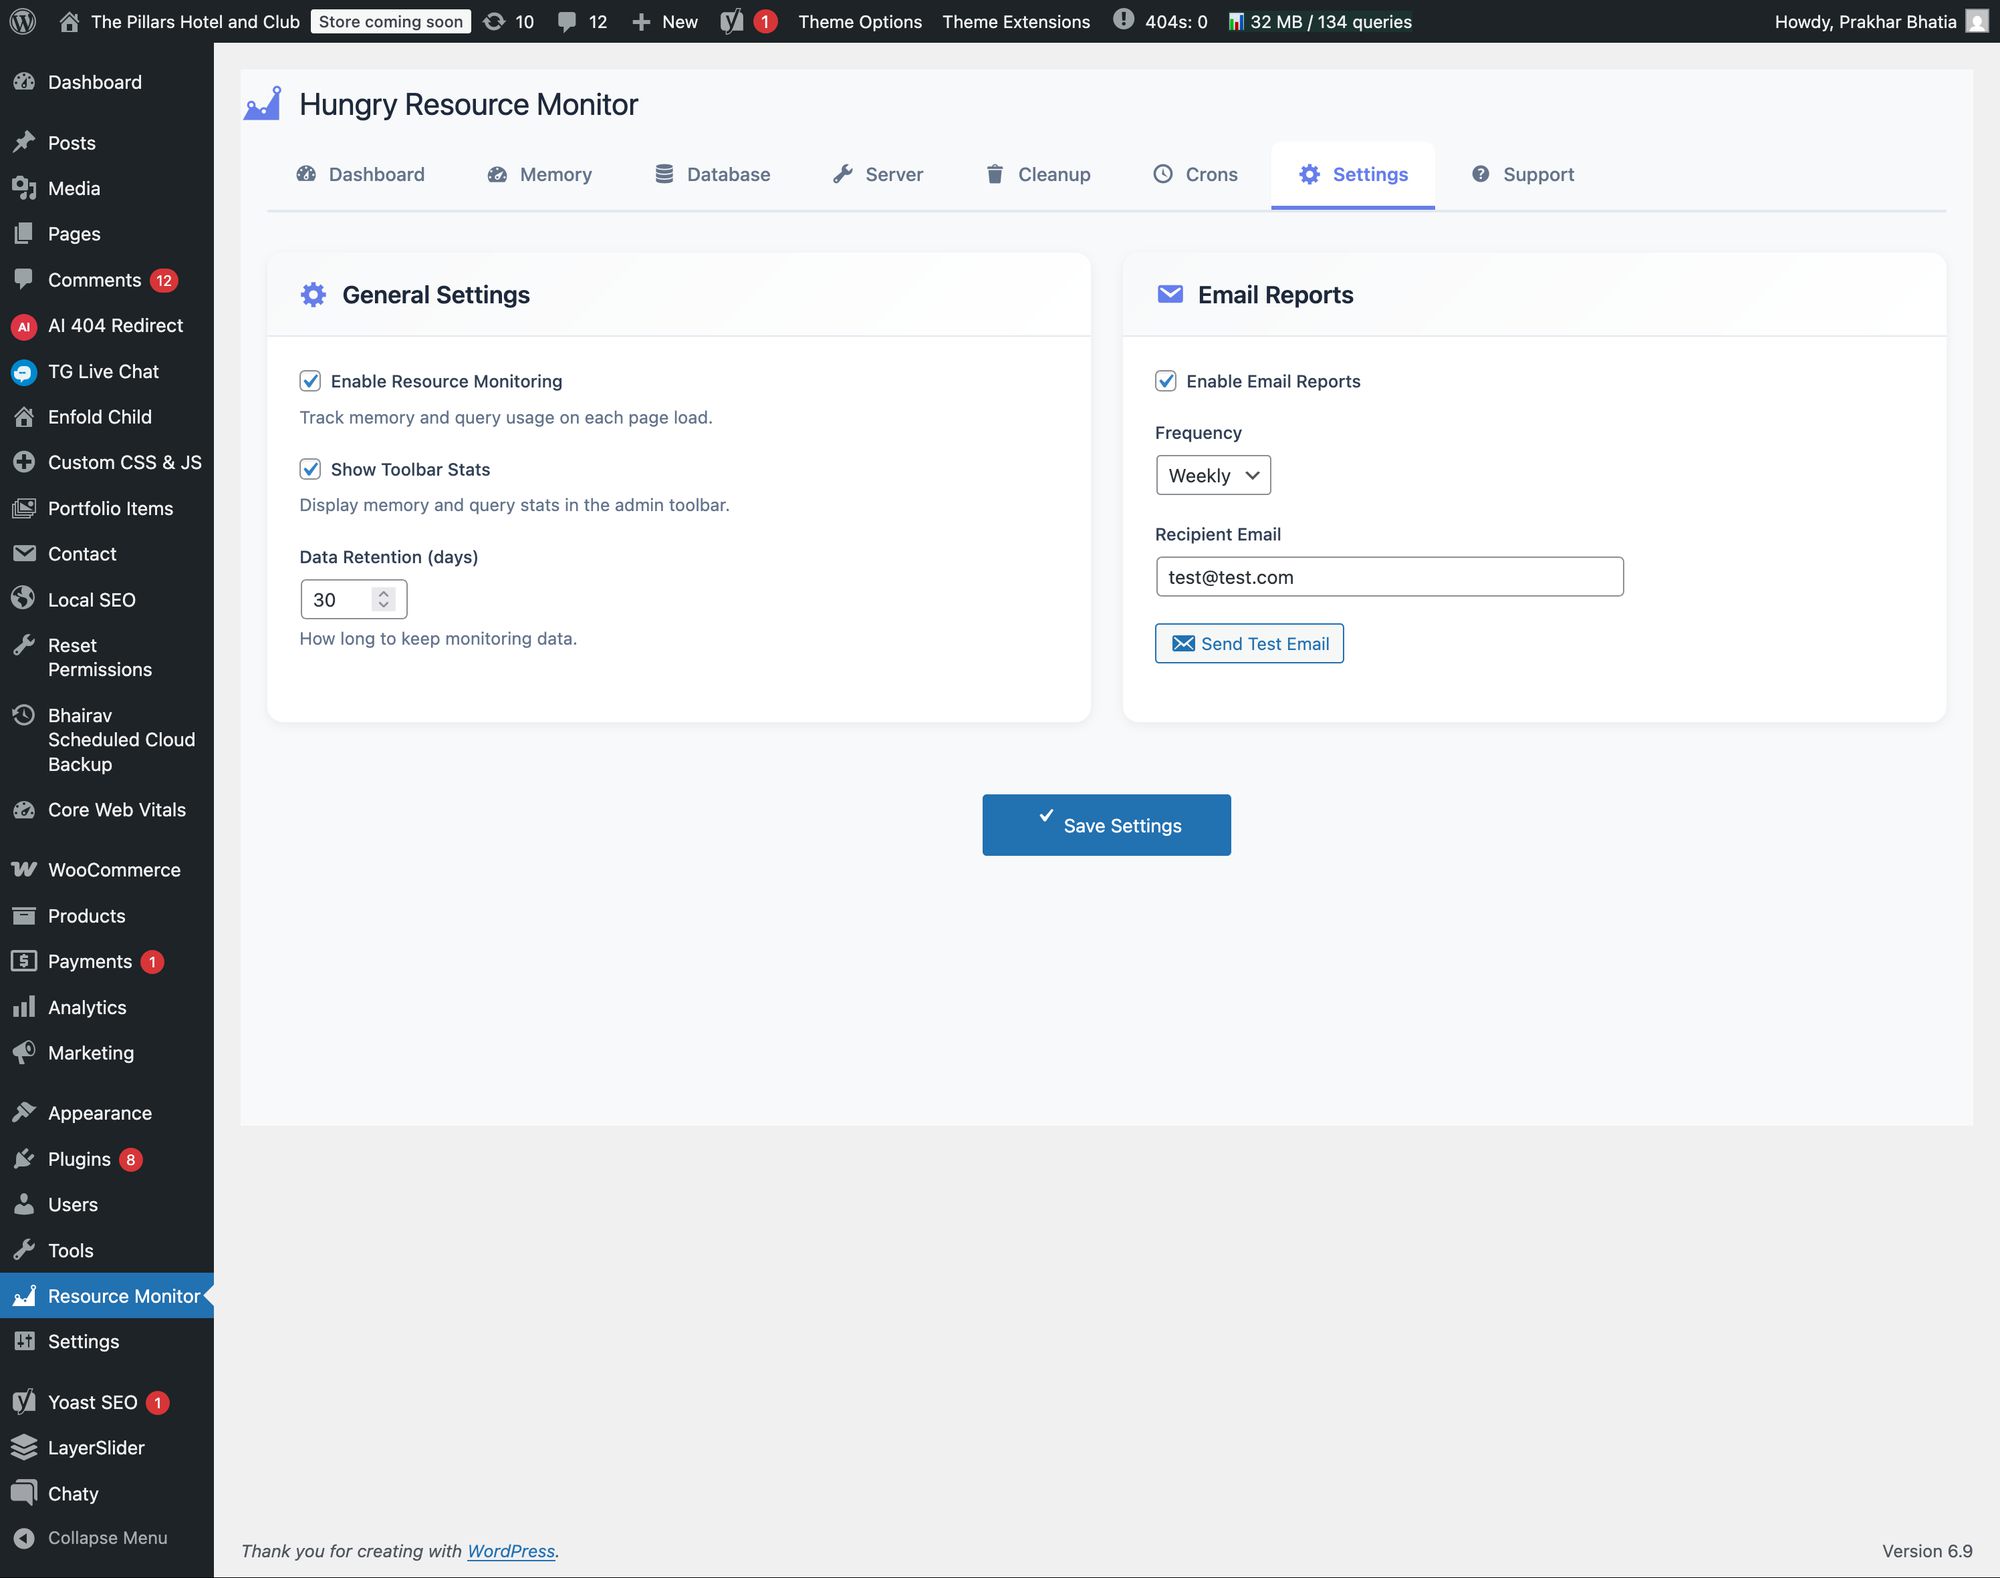2000x1578 pixels.
Task: Click the LayerSlider sidebar icon
Action: click(24, 1447)
